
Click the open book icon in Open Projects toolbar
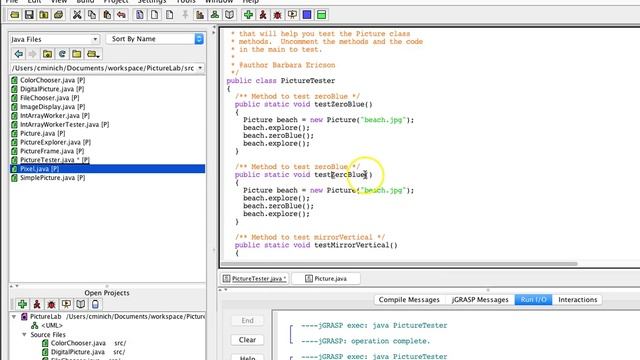click(81, 304)
